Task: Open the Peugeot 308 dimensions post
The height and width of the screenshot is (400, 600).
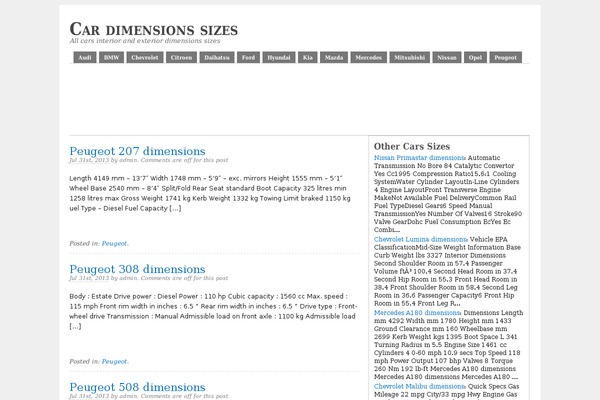Action: click(137, 269)
